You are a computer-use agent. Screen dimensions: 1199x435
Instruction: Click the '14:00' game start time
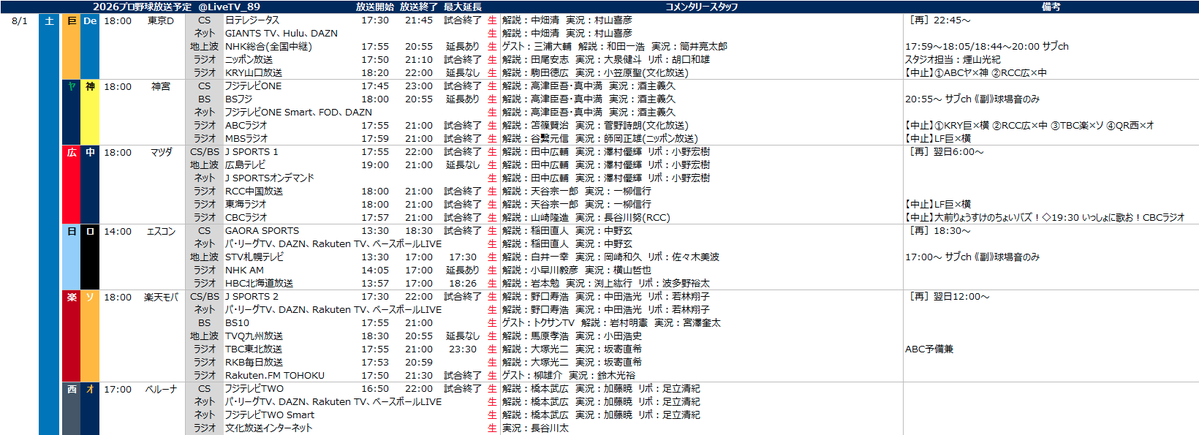click(116, 231)
